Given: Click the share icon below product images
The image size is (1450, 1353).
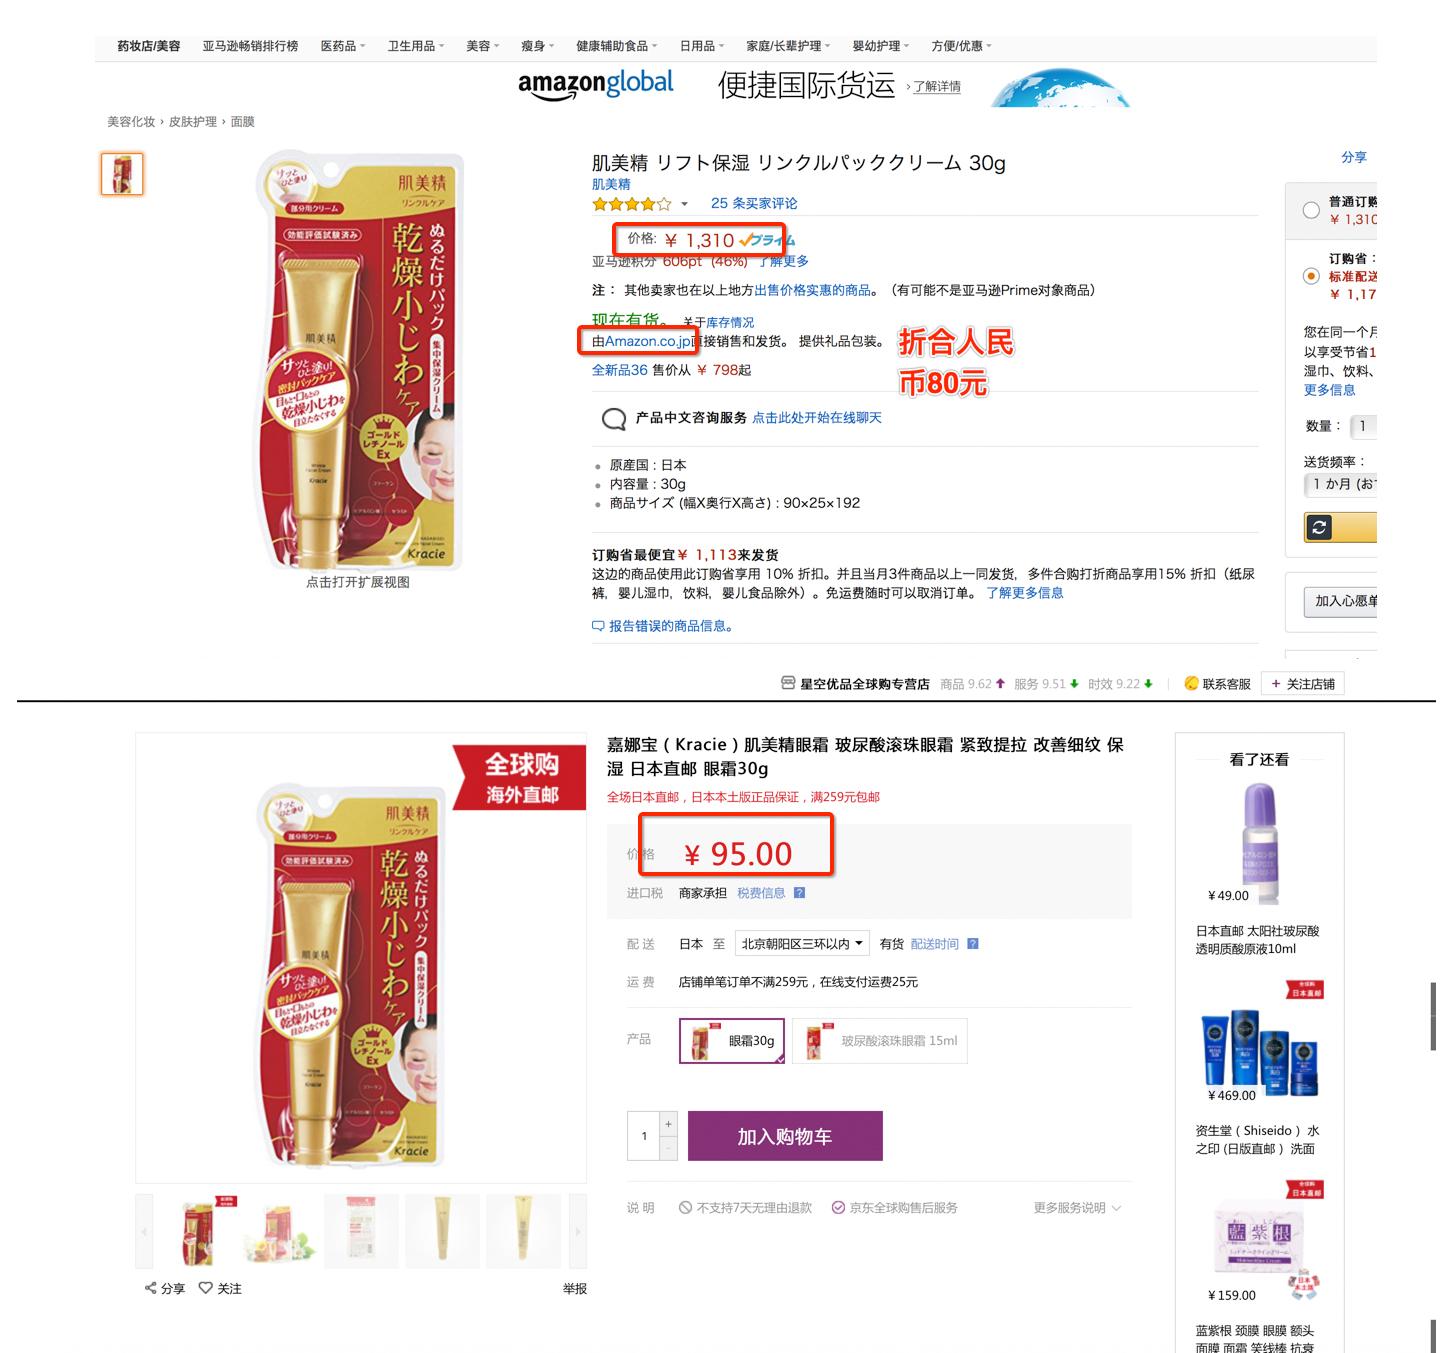Looking at the screenshot, I should (x=150, y=1288).
